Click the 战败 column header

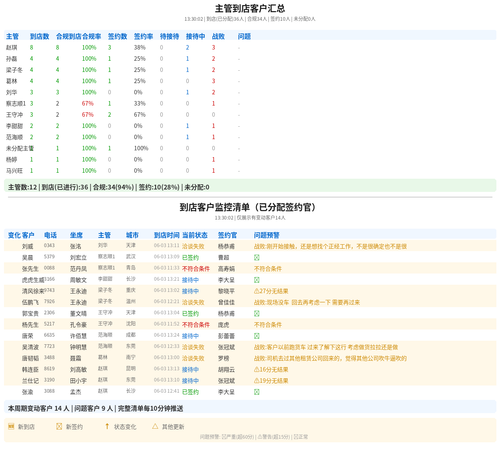(x=218, y=36)
